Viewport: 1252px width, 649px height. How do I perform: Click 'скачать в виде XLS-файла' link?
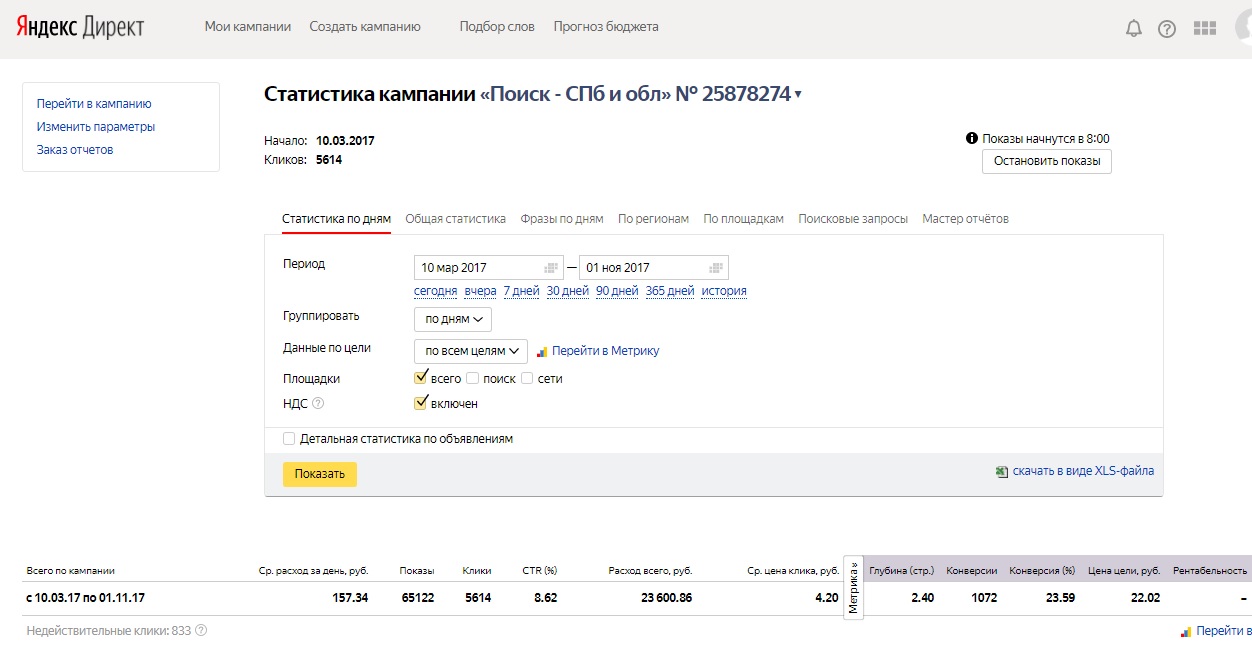point(1083,471)
